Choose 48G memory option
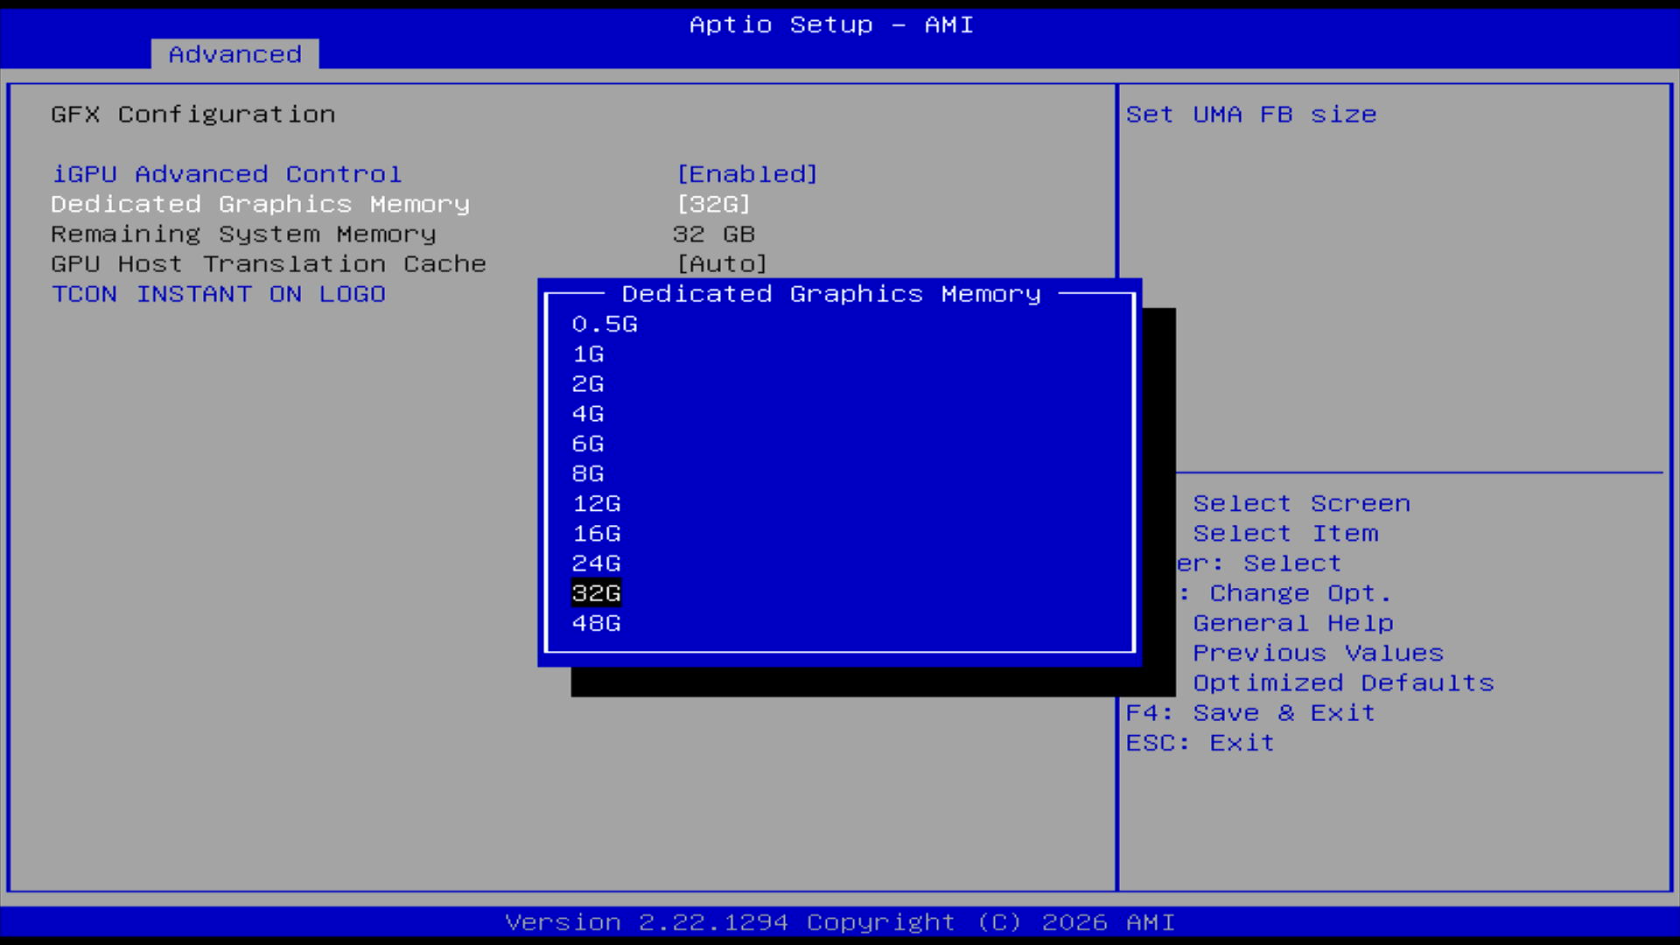 coord(596,624)
